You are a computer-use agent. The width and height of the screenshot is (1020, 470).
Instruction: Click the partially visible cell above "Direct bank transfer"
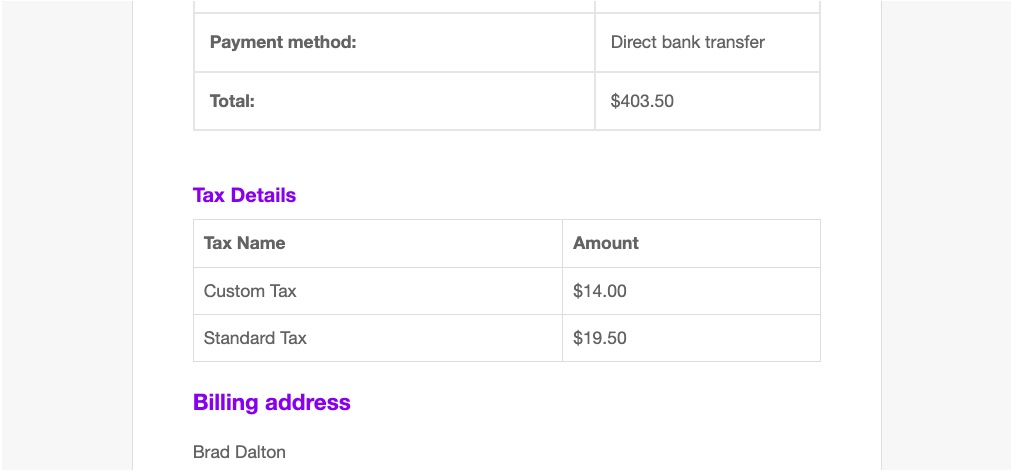point(707,6)
